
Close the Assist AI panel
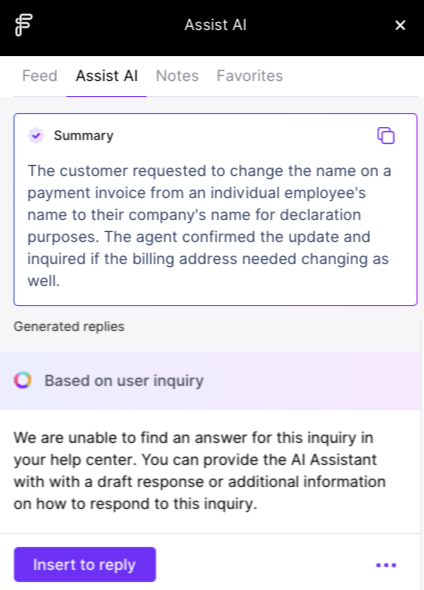click(x=400, y=25)
